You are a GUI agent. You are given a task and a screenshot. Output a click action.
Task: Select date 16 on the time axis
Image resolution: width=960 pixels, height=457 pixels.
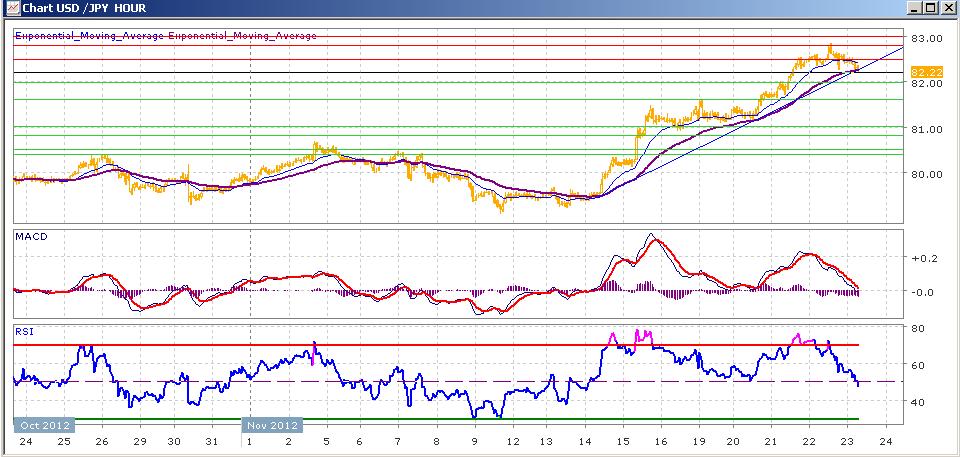[x=661, y=441]
